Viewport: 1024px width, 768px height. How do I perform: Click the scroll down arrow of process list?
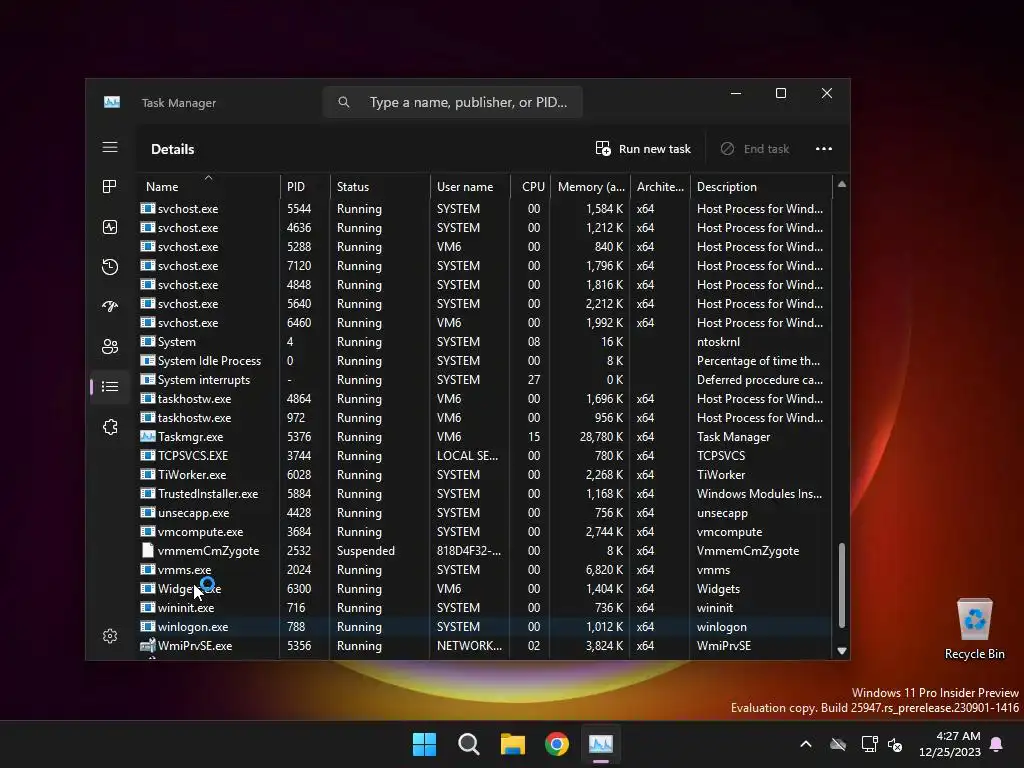[x=842, y=650]
